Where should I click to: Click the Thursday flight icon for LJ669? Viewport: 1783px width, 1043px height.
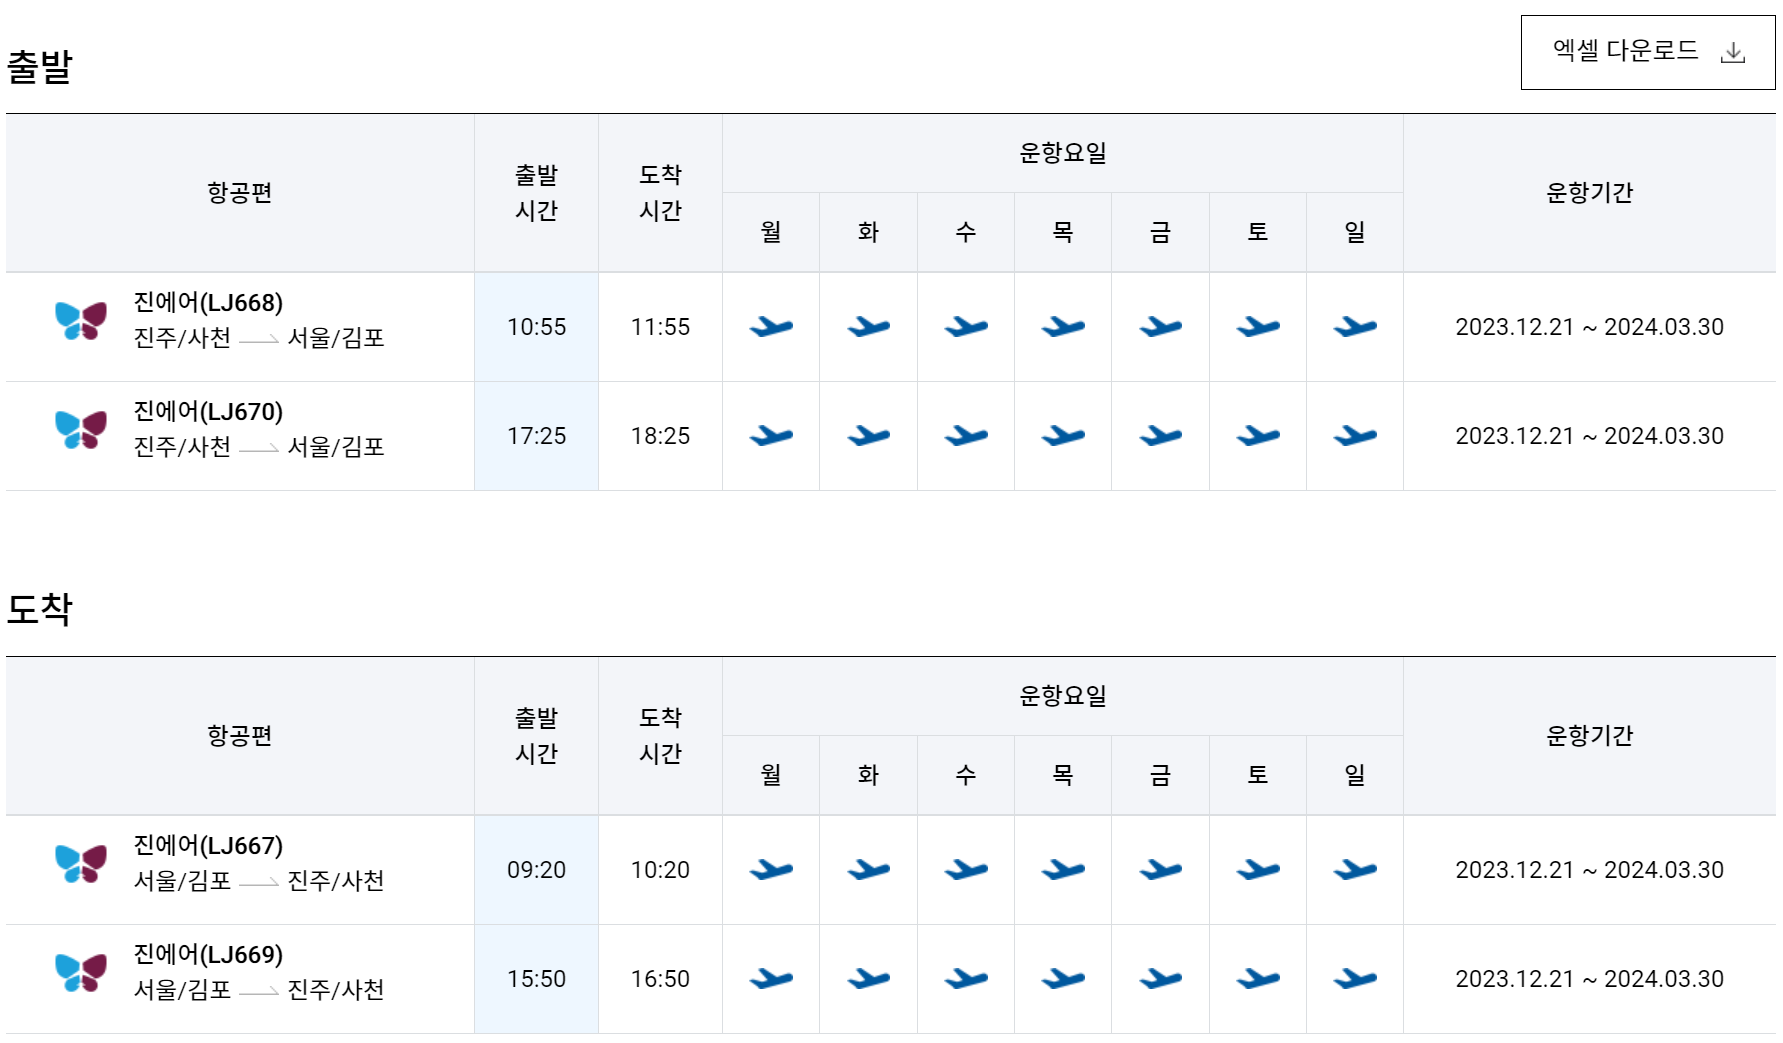pyautogui.click(x=1063, y=979)
